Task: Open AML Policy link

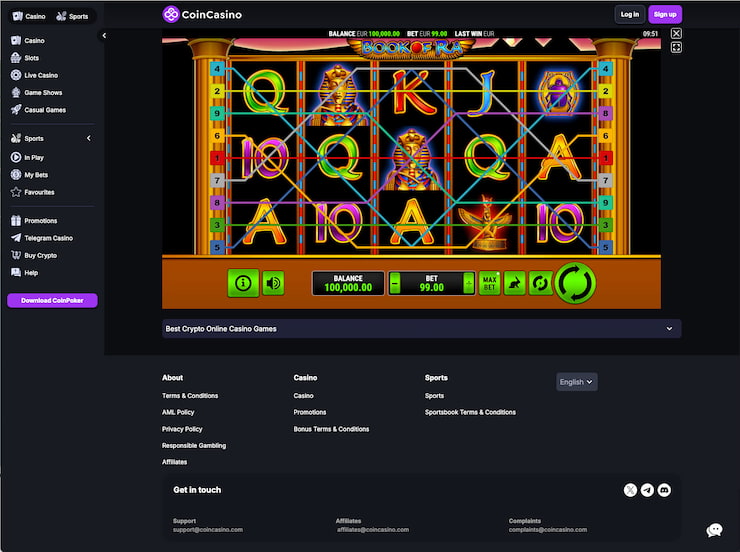Action: [x=178, y=412]
